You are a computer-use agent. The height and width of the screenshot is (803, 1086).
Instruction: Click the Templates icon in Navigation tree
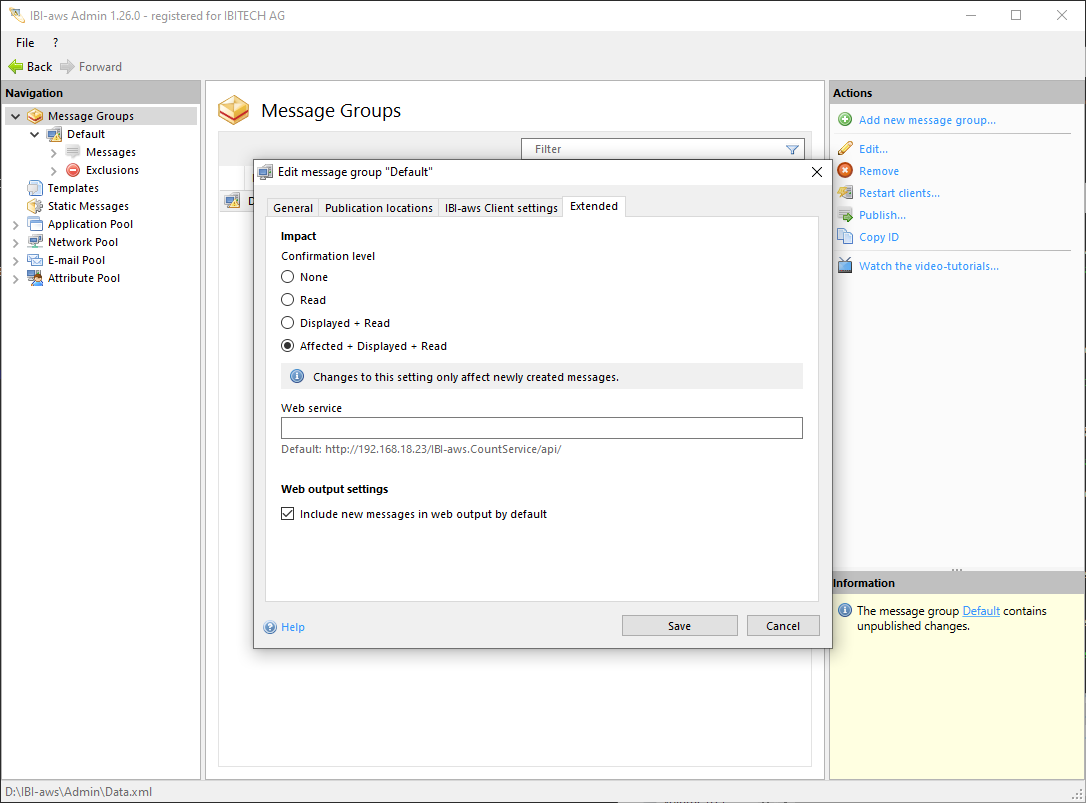point(35,188)
